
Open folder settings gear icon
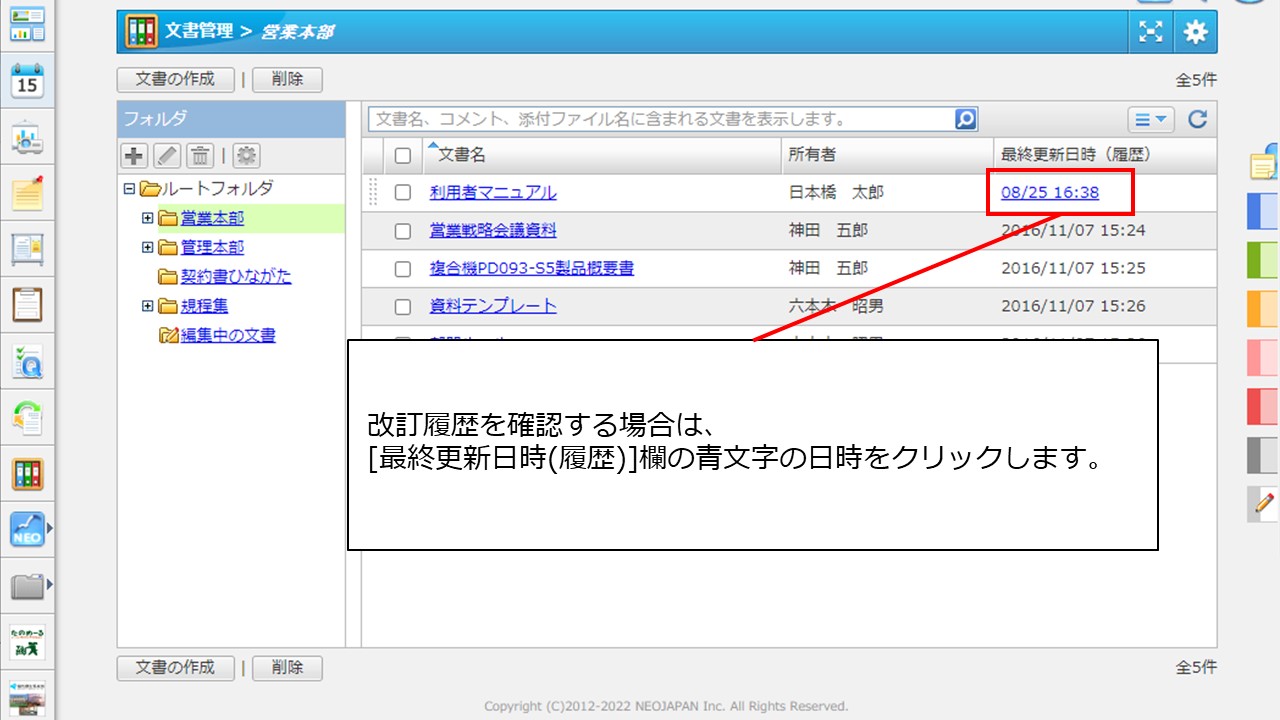coord(246,155)
